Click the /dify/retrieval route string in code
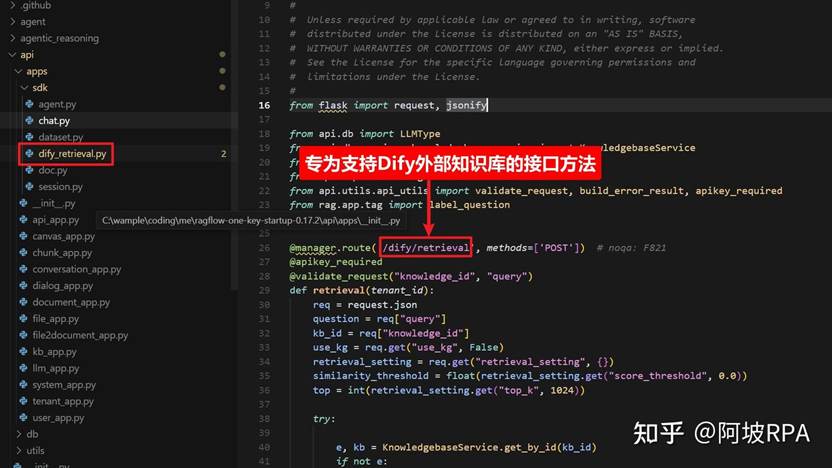Screen dimensions: 832x468 426,247
